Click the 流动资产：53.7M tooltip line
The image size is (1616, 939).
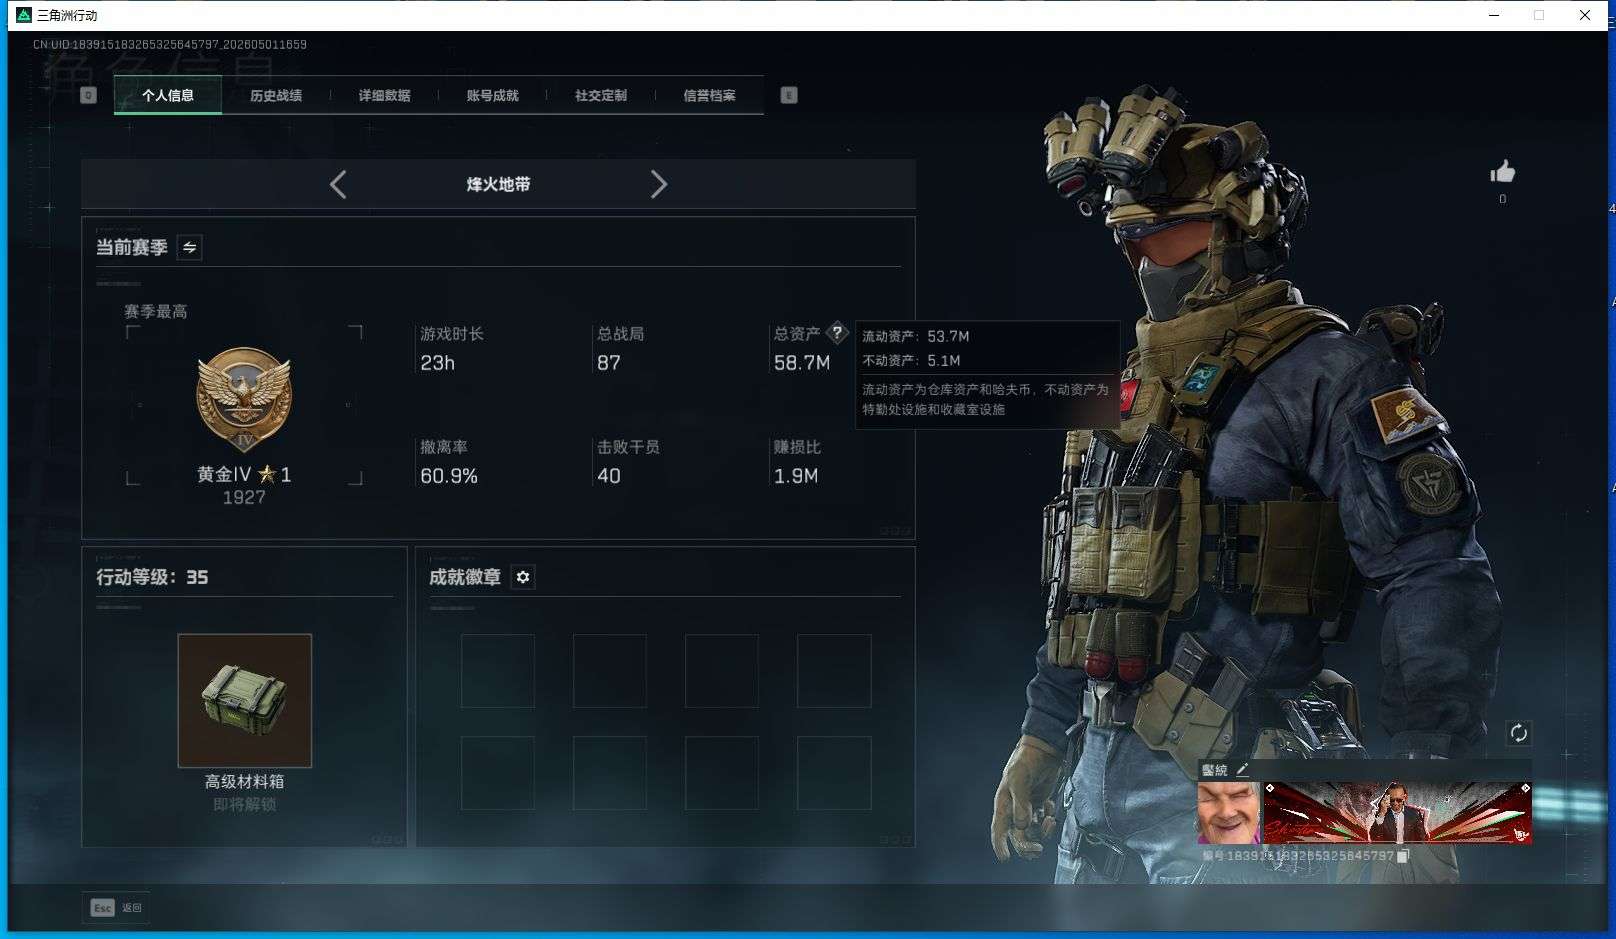[916, 336]
